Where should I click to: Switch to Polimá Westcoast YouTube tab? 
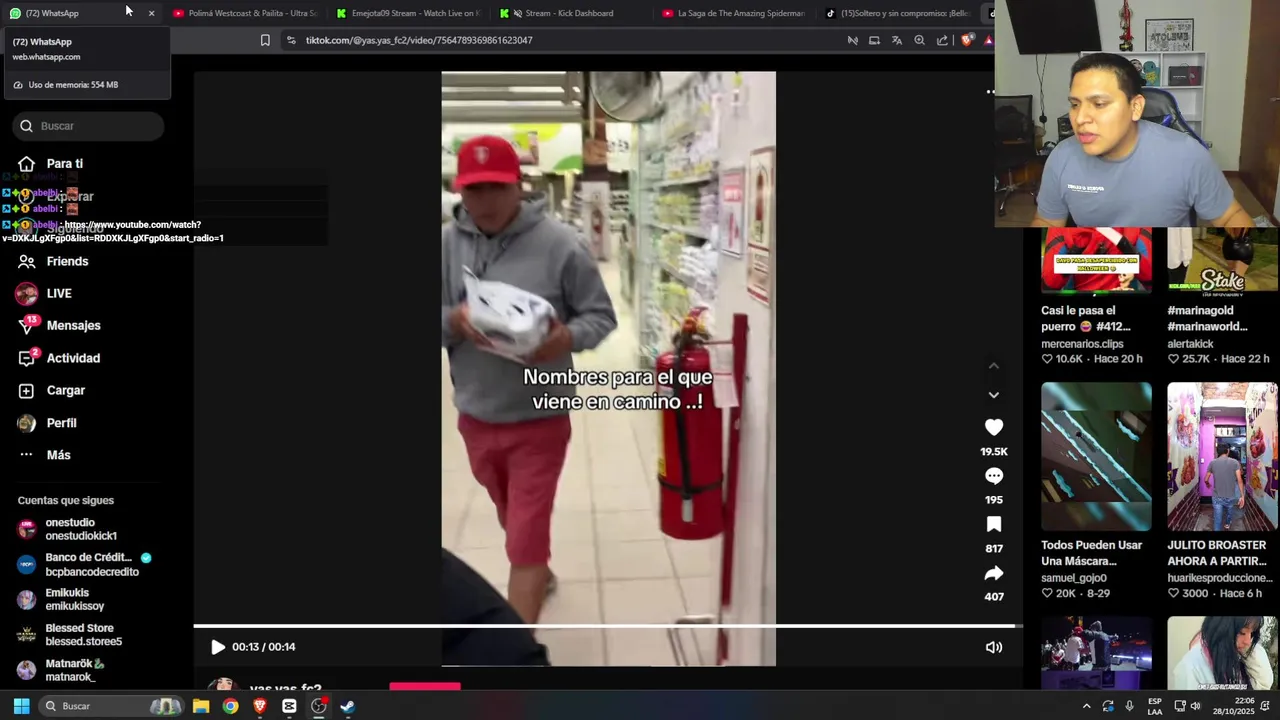(245, 13)
